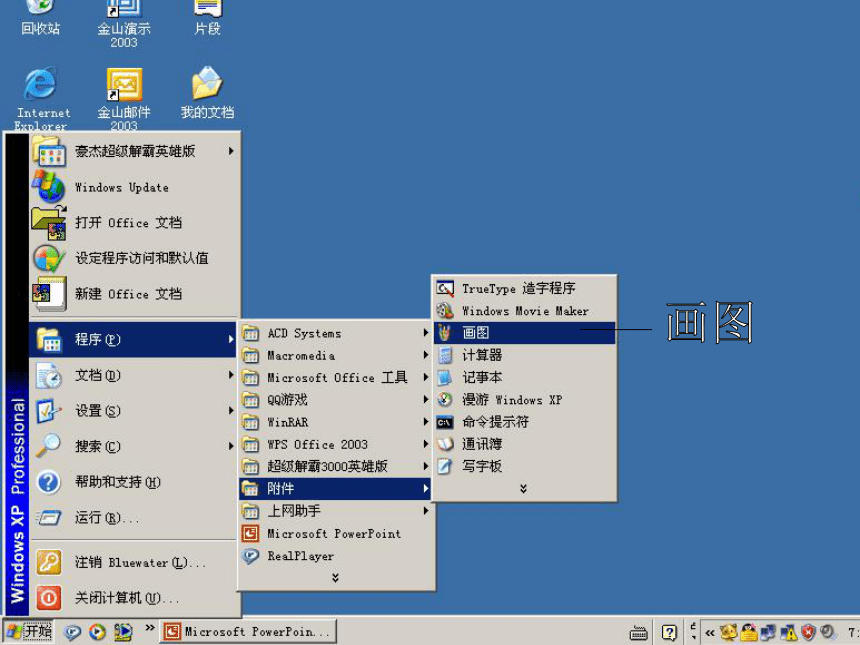Screen dimensions: 860x645
Task: Click the 设置(S) settings icon
Action: tap(49, 411)
